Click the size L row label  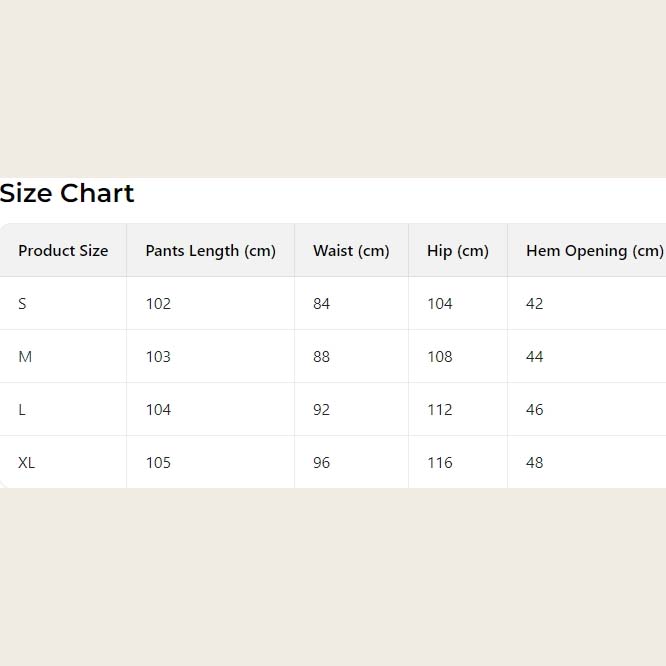coord(22,410)
